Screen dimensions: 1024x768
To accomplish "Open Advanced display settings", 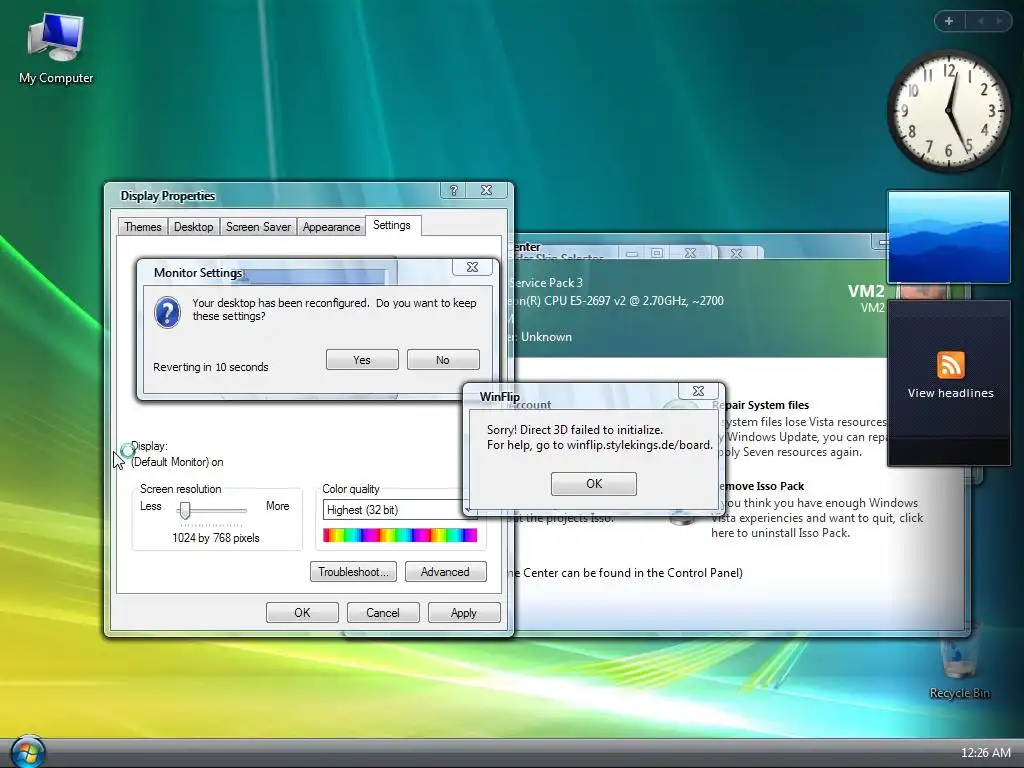I will tap(445, 572).
